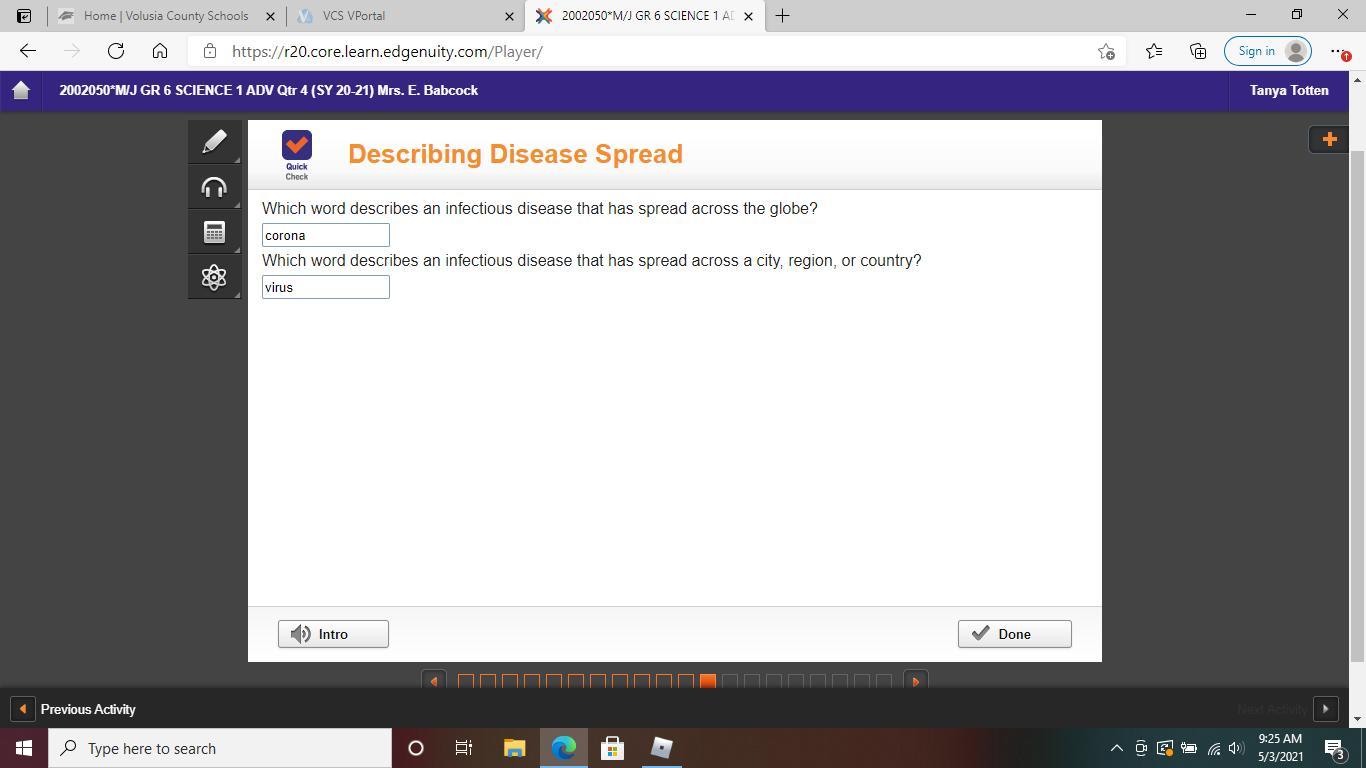Refresh the current page
The height and width of the screenshot is (768, 1366).
116,51
